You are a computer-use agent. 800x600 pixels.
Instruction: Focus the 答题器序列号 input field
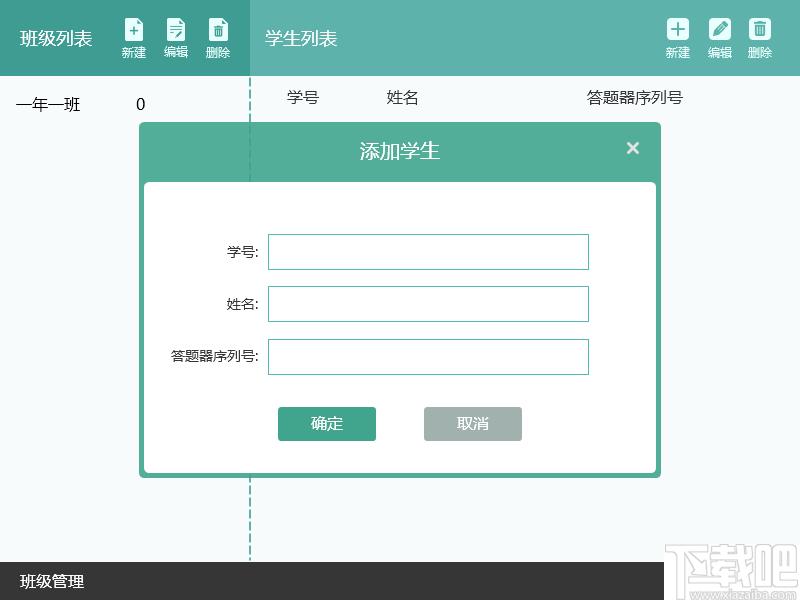point(428,357)
